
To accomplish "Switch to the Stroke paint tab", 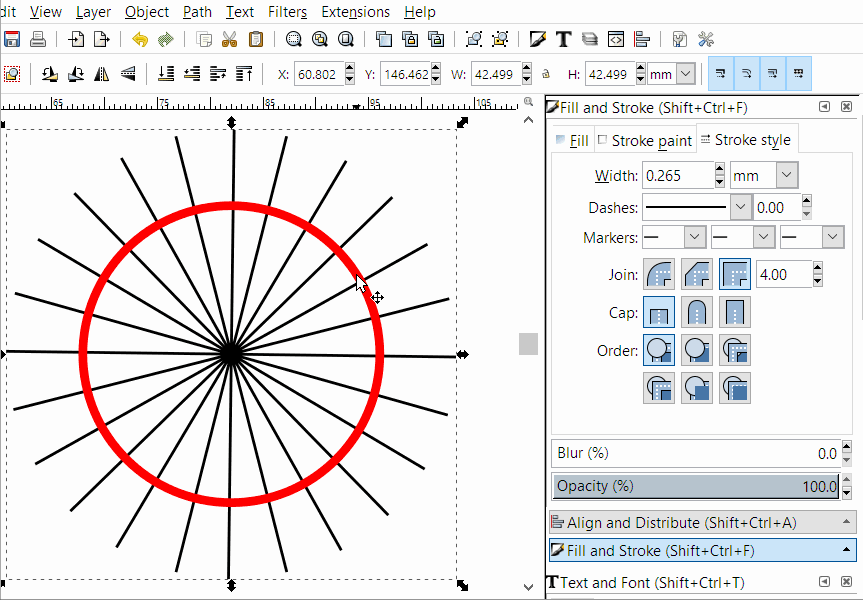I will click(x=645, y=140).
